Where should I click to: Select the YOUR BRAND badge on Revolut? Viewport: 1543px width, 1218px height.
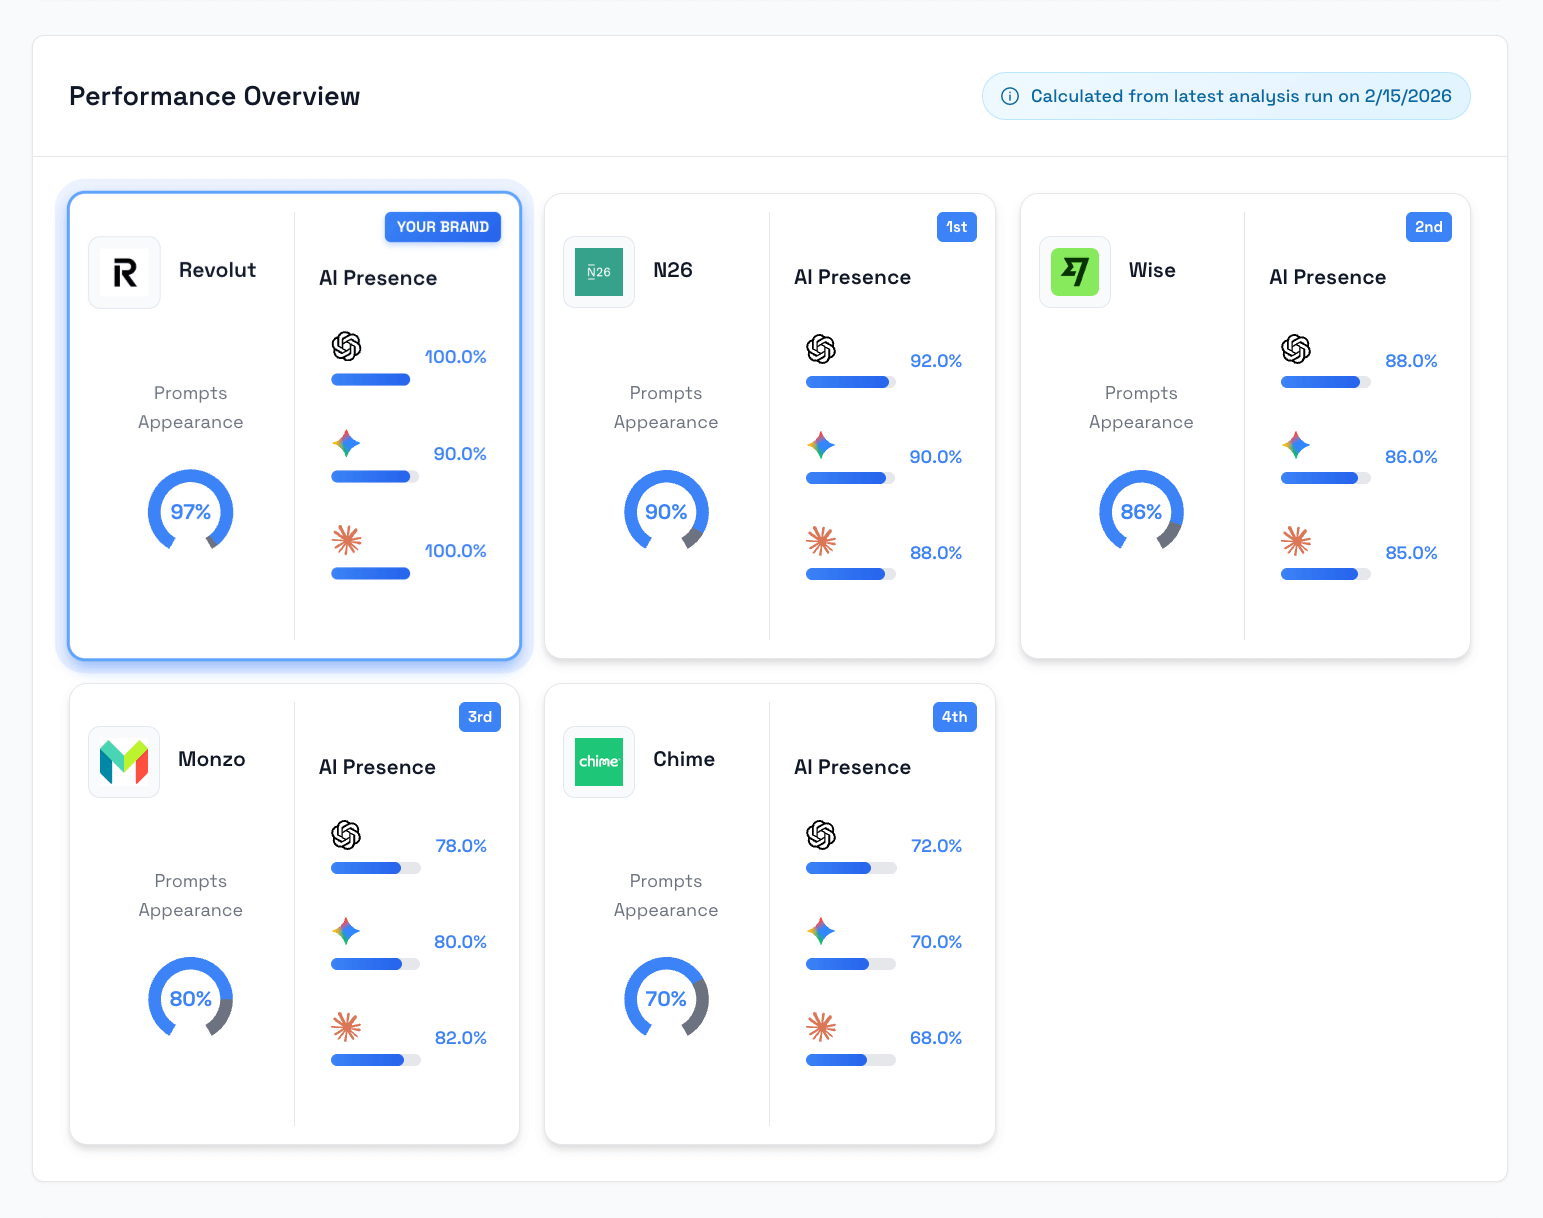click(x=442, y=227)
